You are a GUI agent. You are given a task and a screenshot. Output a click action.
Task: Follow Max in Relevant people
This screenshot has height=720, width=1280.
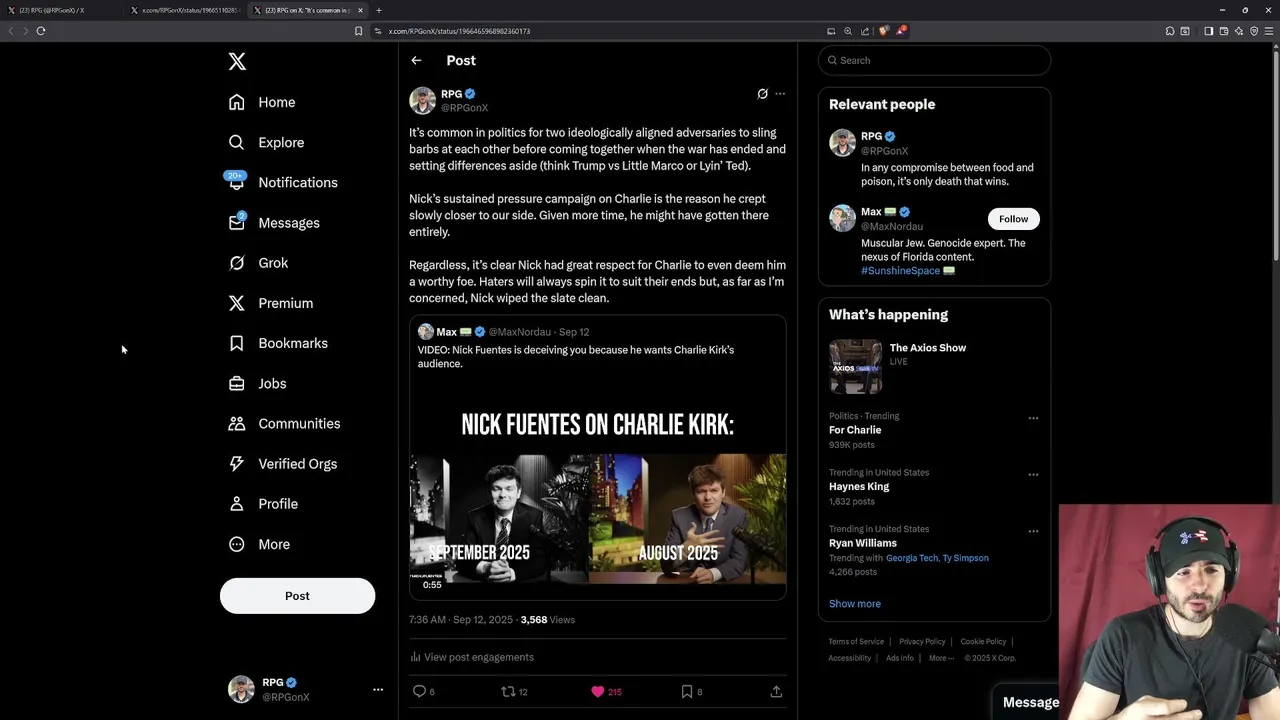pyautogui.click(x=1013, y=219)
